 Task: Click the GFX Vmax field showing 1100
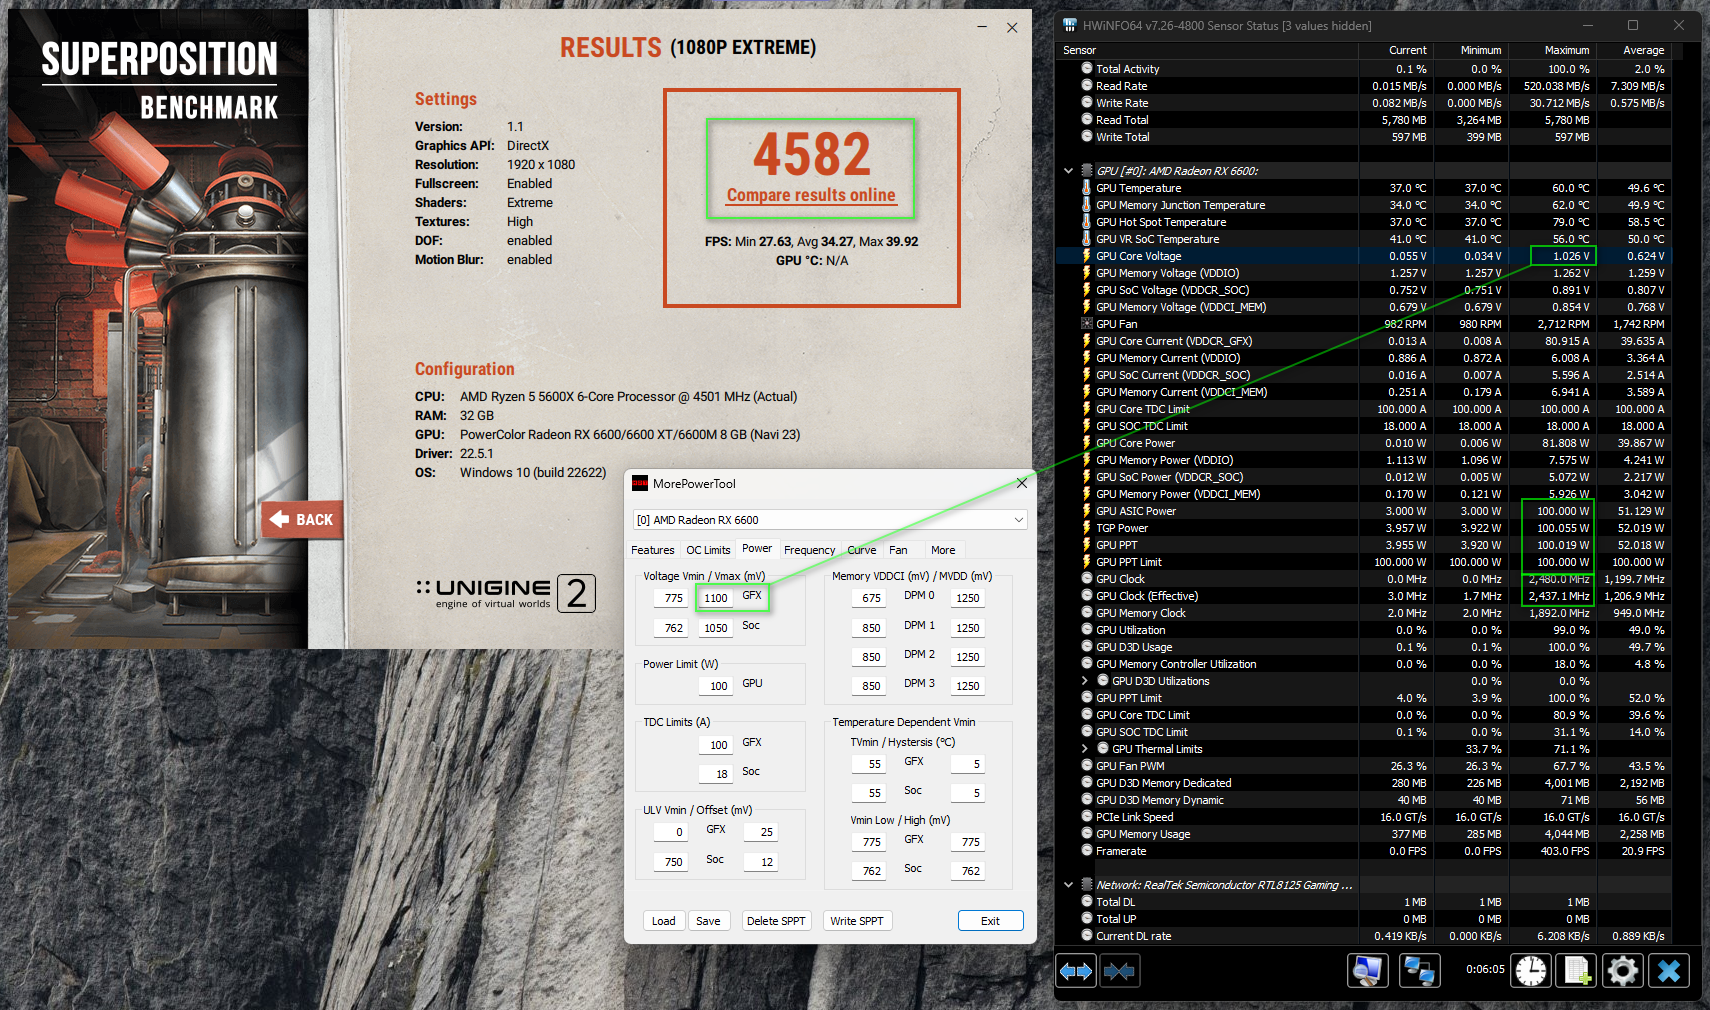click(x=716, y=598)
